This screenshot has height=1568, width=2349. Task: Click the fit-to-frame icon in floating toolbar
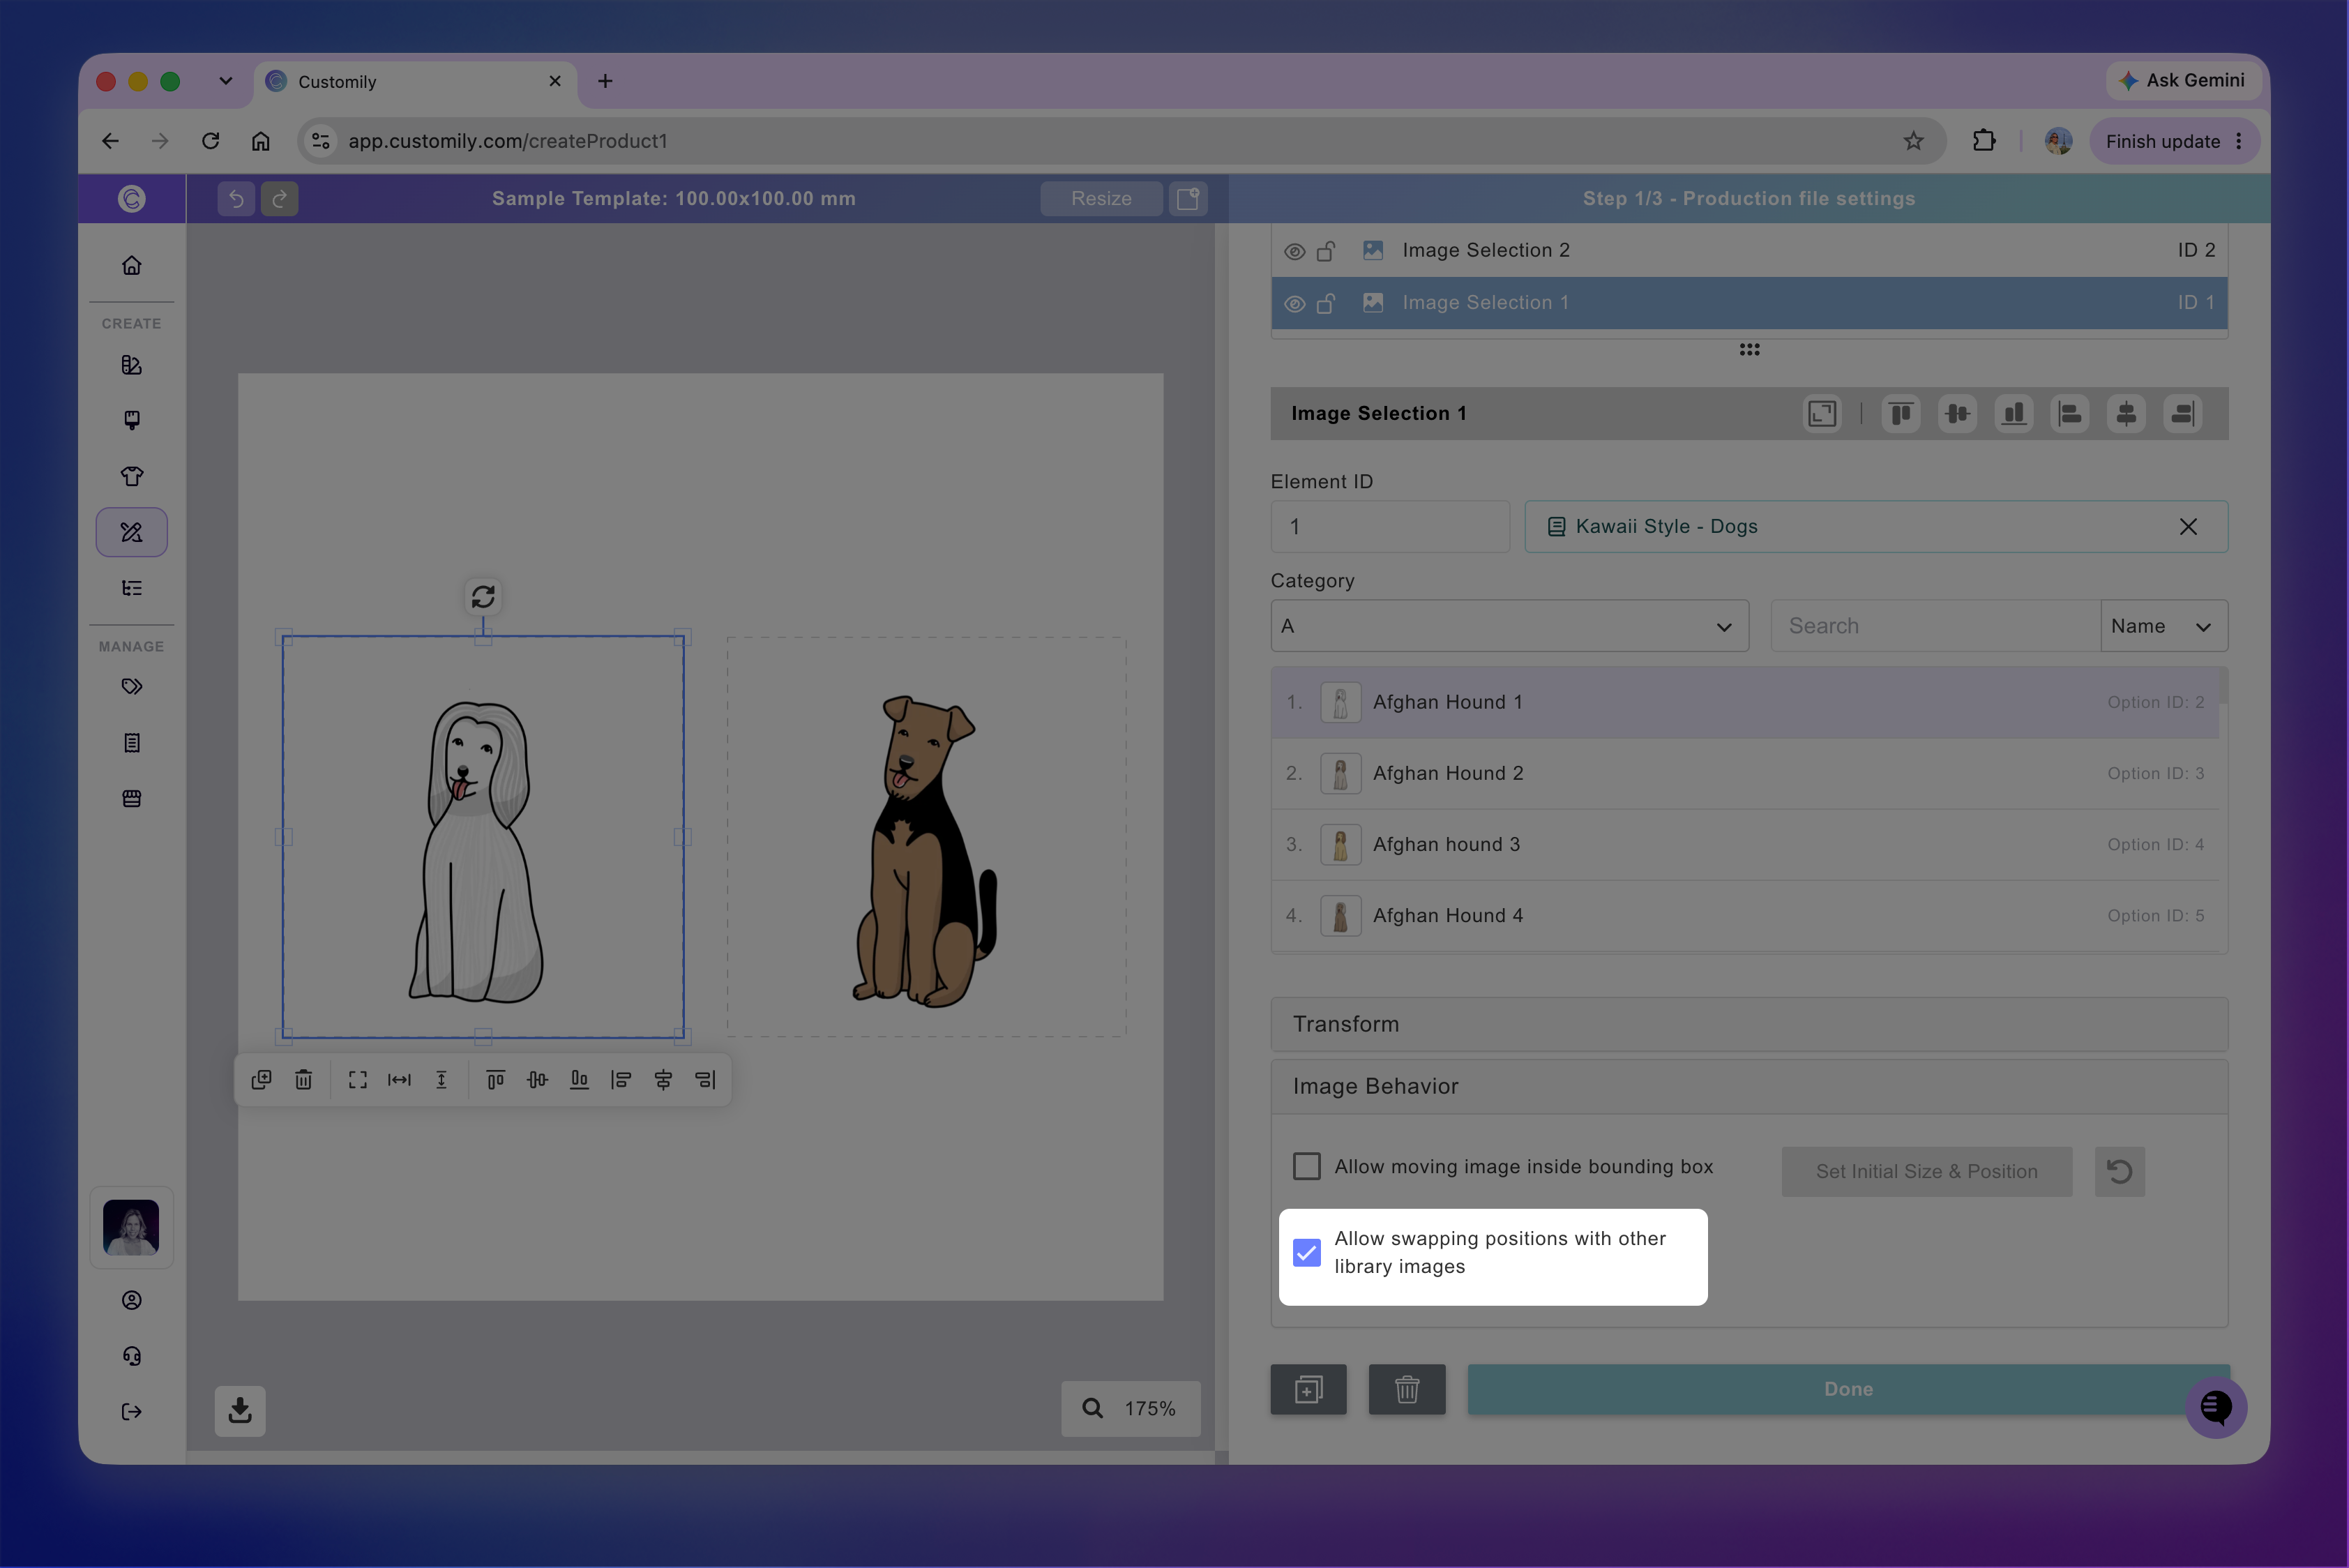358,1080
